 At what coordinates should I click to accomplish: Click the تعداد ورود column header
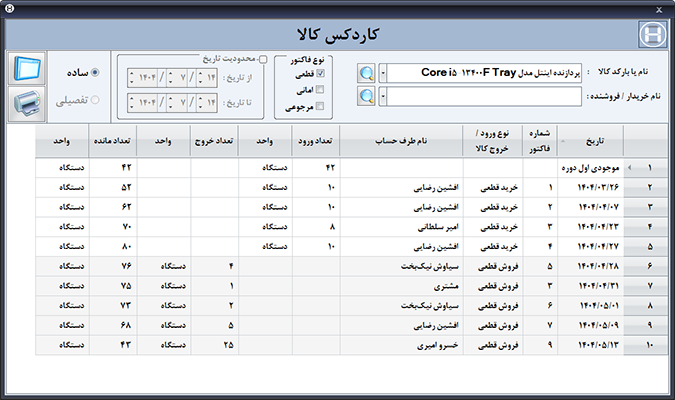(x=316, y=141)
